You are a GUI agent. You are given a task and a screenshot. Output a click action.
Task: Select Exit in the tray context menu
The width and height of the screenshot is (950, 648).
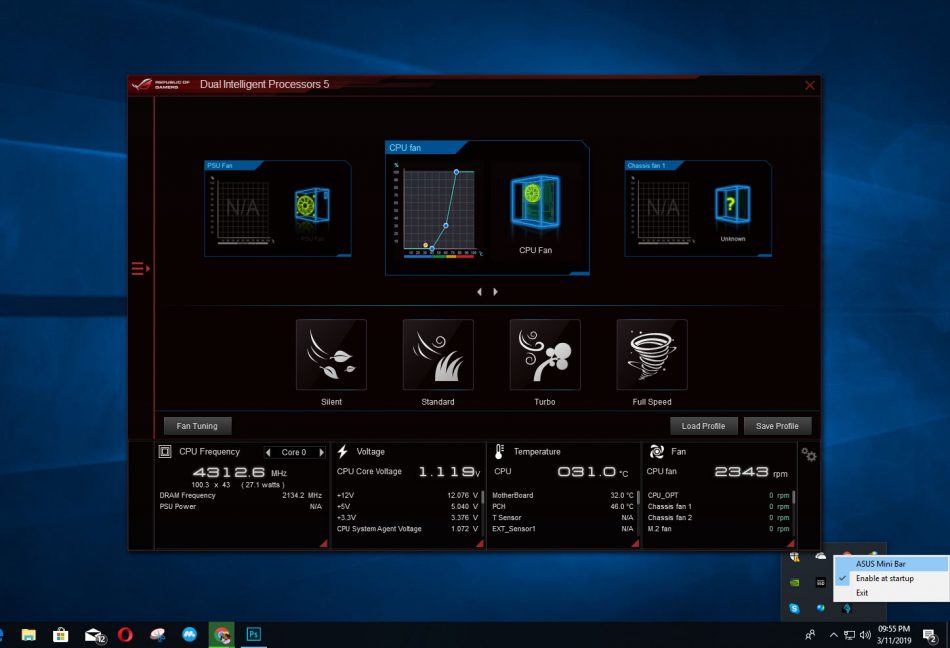[x=862, y=592]
